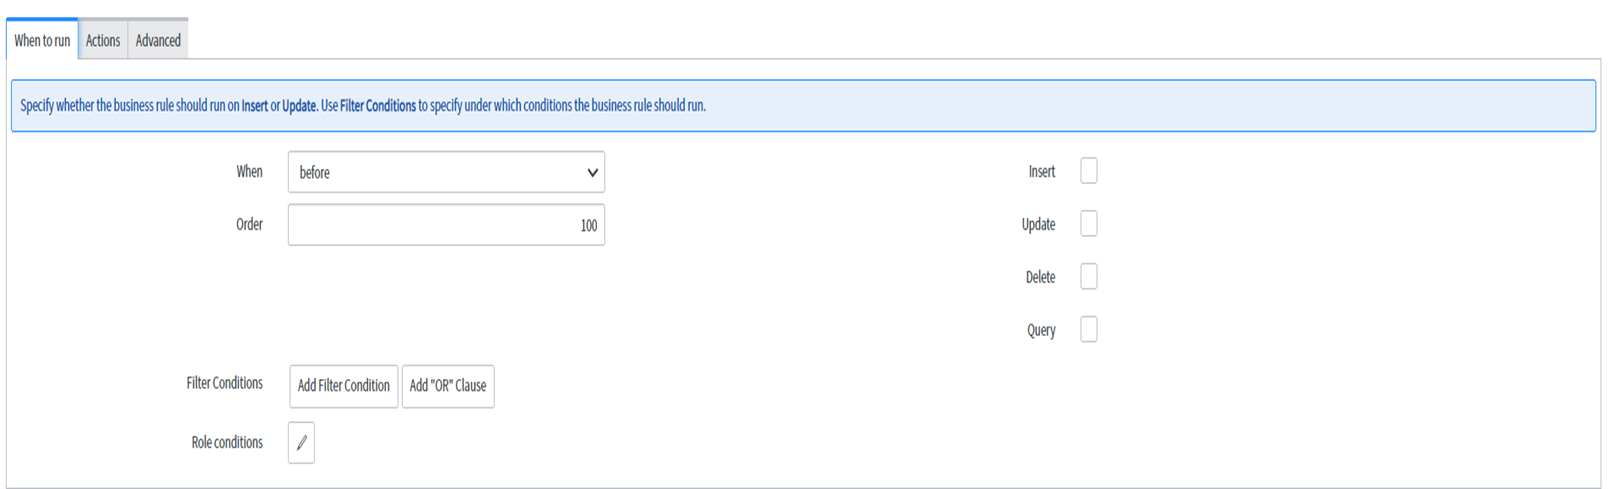Focus the Order input field
This screenshot has height=489, width=1609.
[x=446, y=225]
